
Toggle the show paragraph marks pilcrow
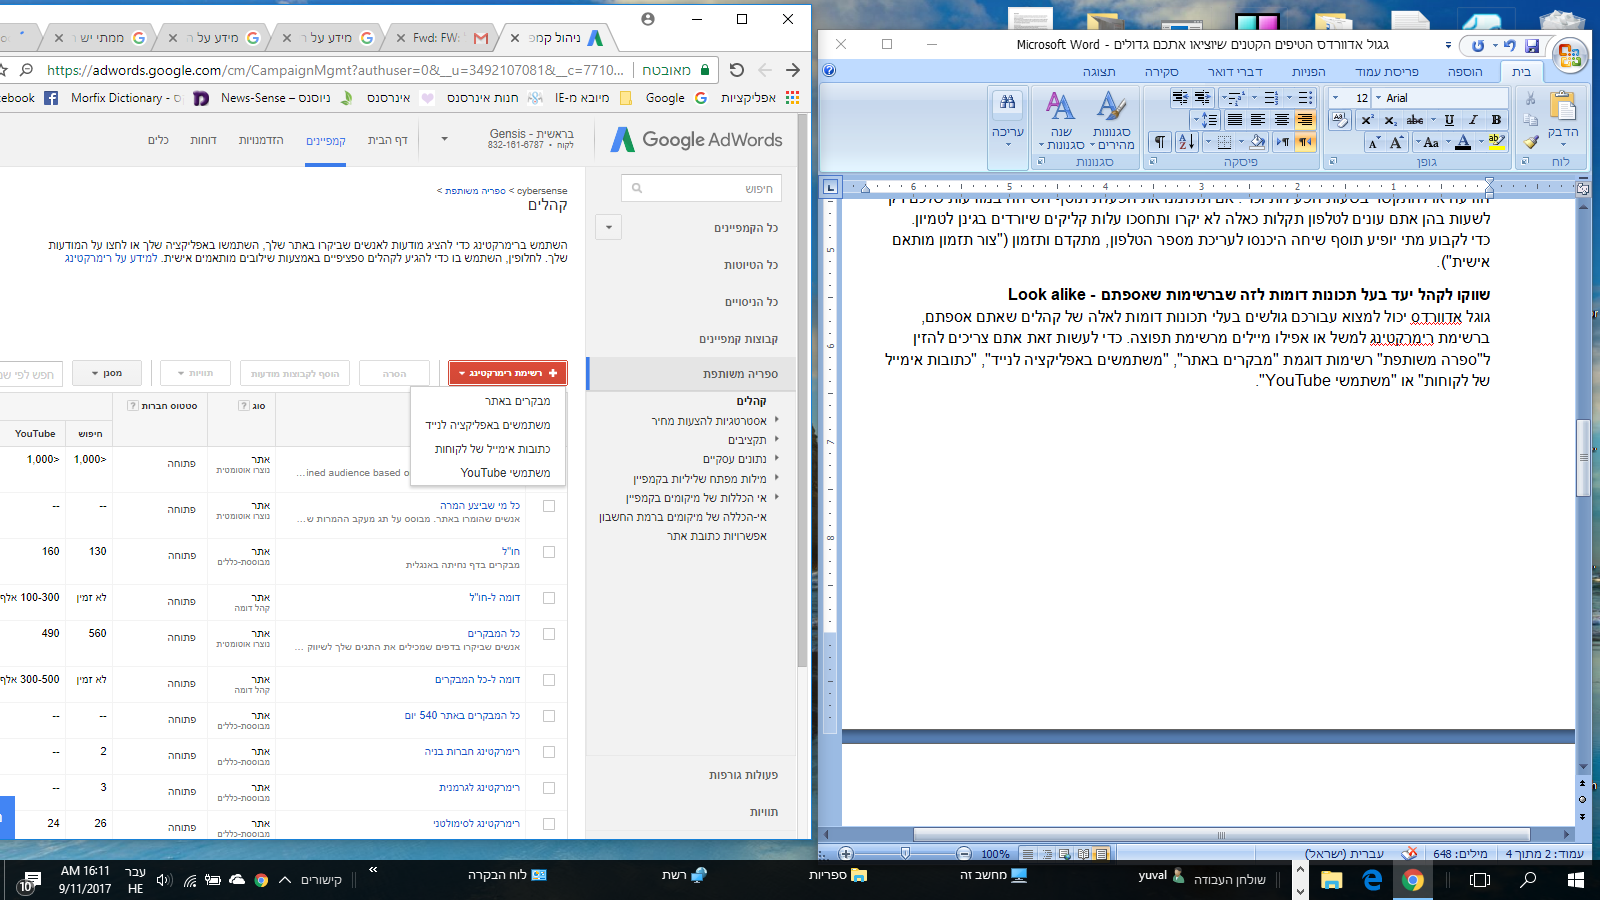pos(1159,142)
